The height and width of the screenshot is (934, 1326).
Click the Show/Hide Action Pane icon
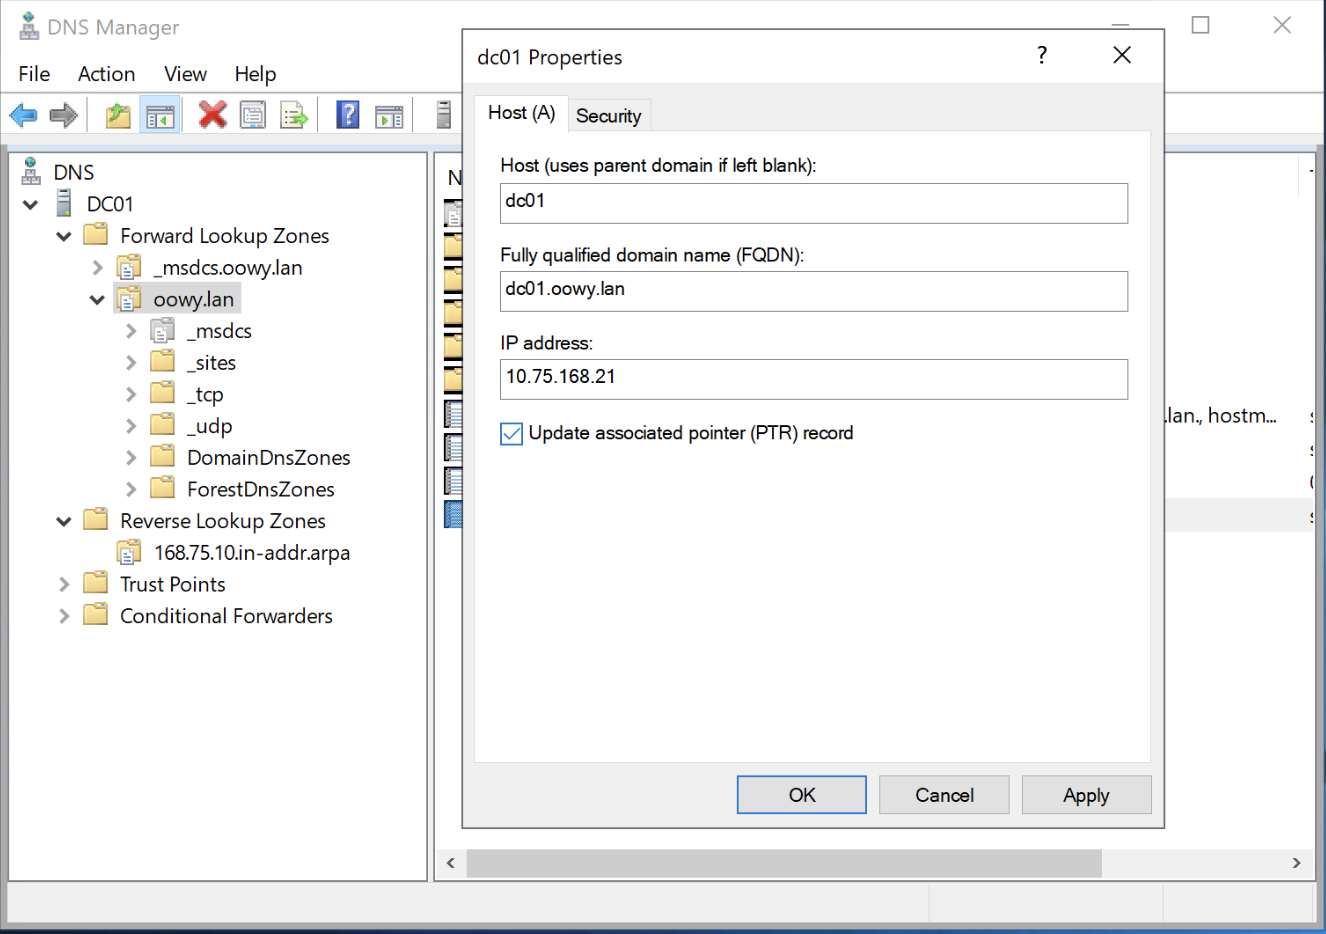389,116
